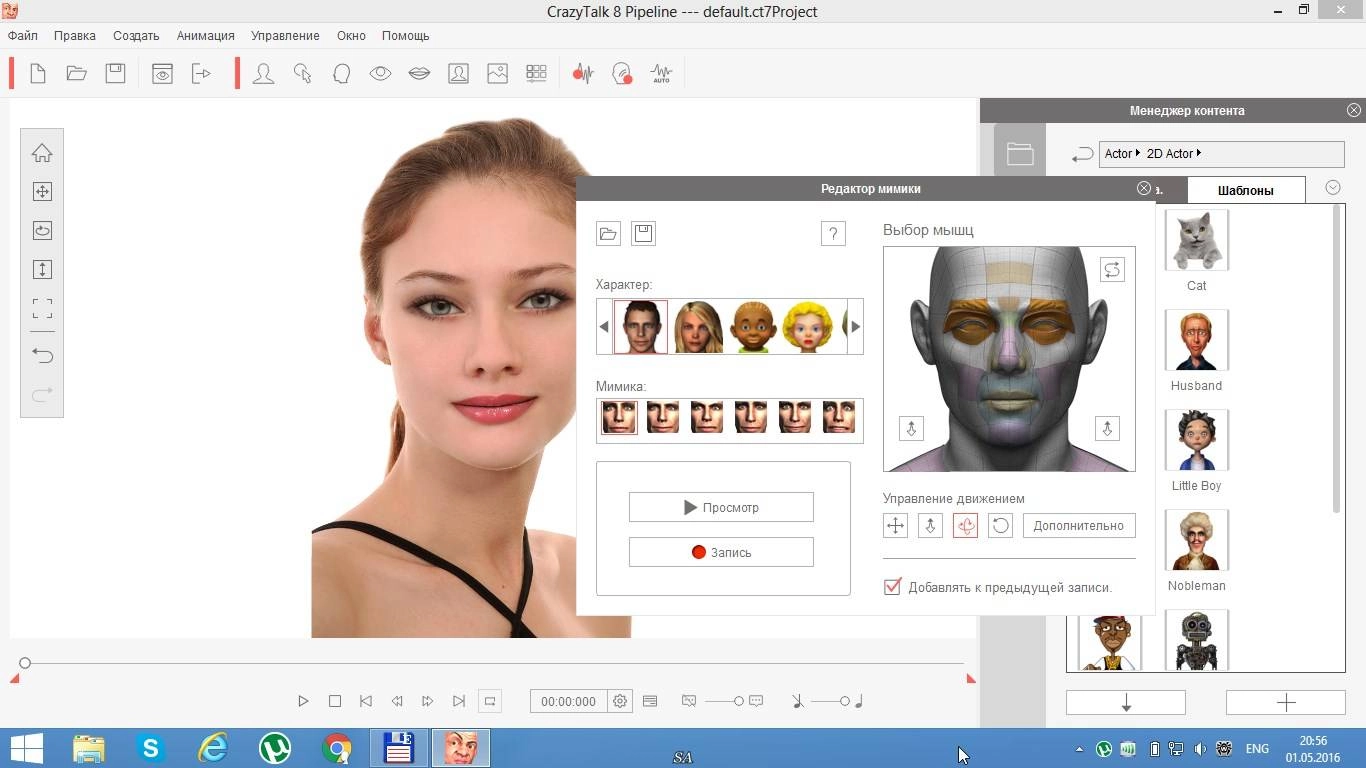Image resolution: width=1366 pixels, height=768 pixels.
Task: Expand the Actor path arrow
Action: click(1138, 153)
